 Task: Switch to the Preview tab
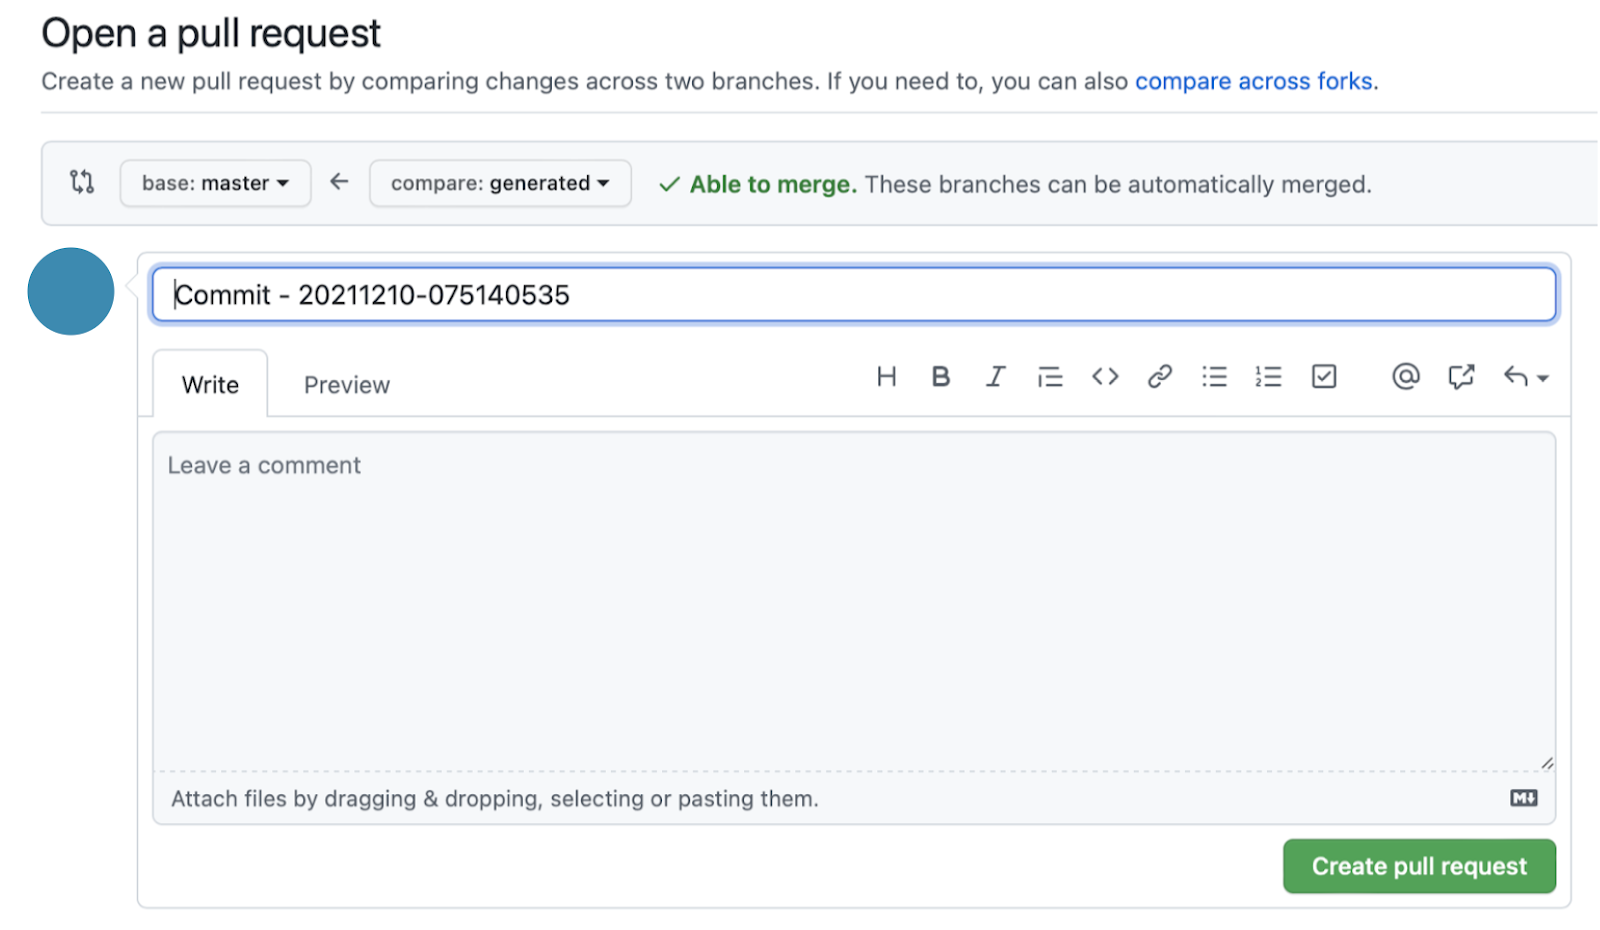[347, 385]
